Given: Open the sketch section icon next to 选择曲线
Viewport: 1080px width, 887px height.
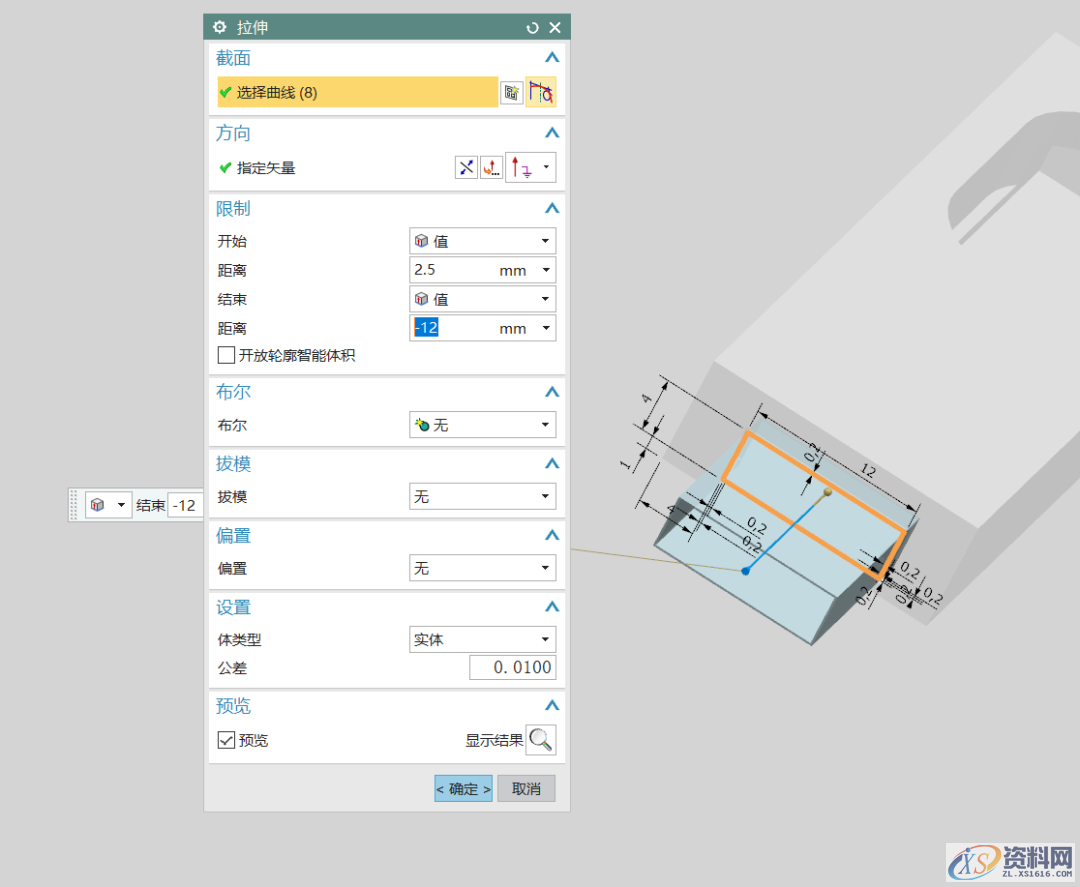Looking at the screenshot, I should 511,92.
